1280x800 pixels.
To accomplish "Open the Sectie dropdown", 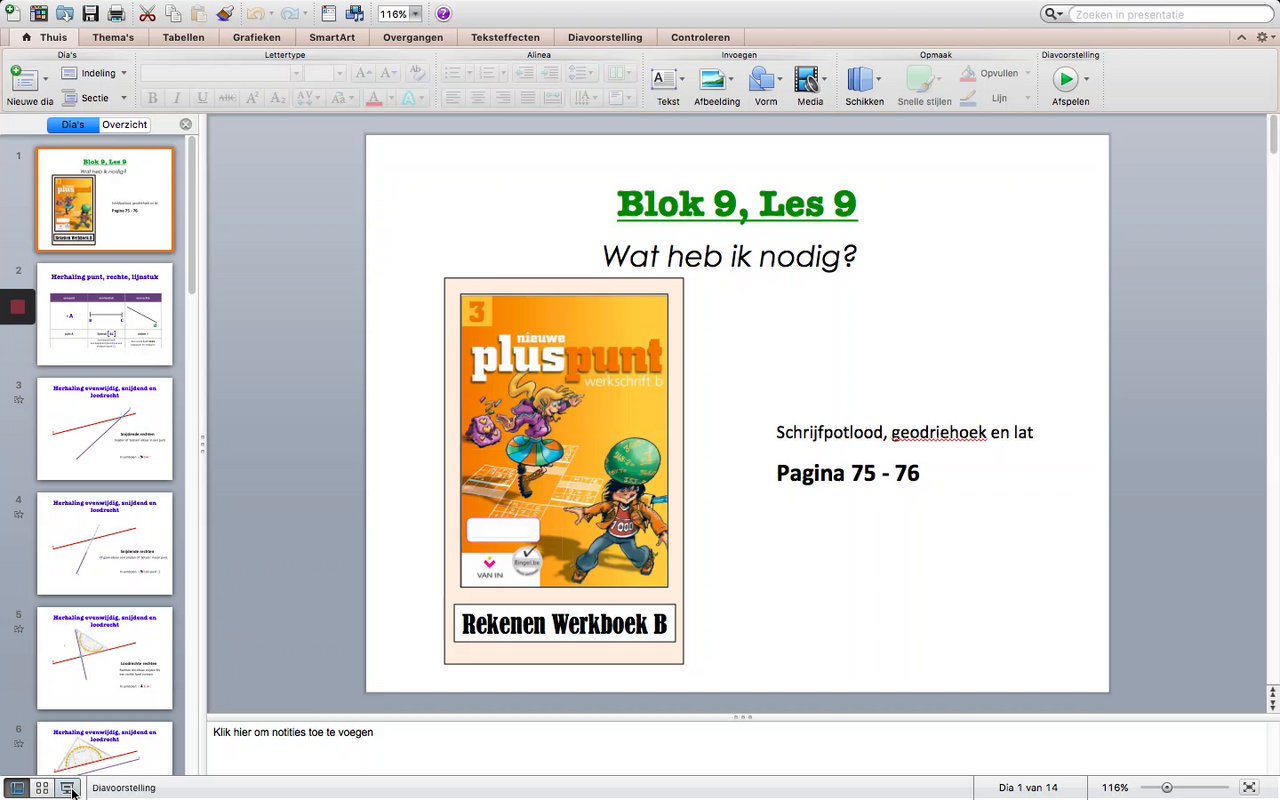I will pyautogui.click(x=94, y=98).
